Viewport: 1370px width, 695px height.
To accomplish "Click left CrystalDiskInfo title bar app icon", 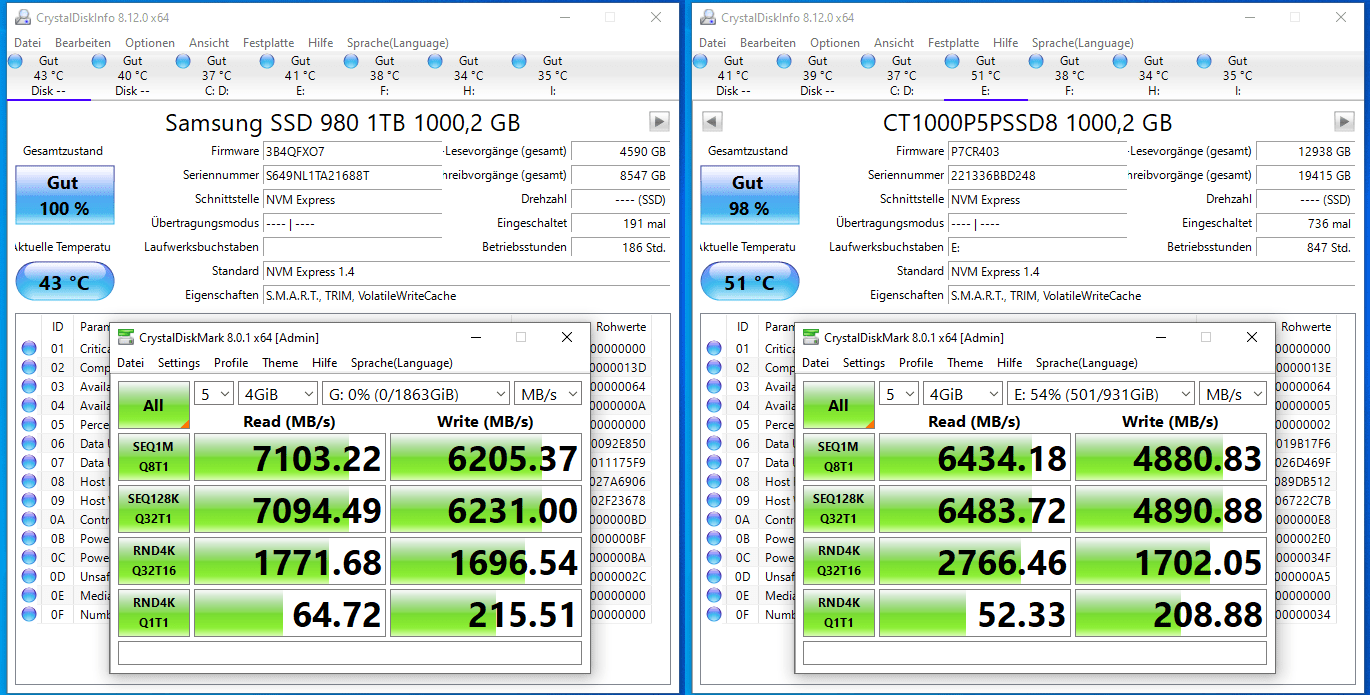I will pos(22,17).
